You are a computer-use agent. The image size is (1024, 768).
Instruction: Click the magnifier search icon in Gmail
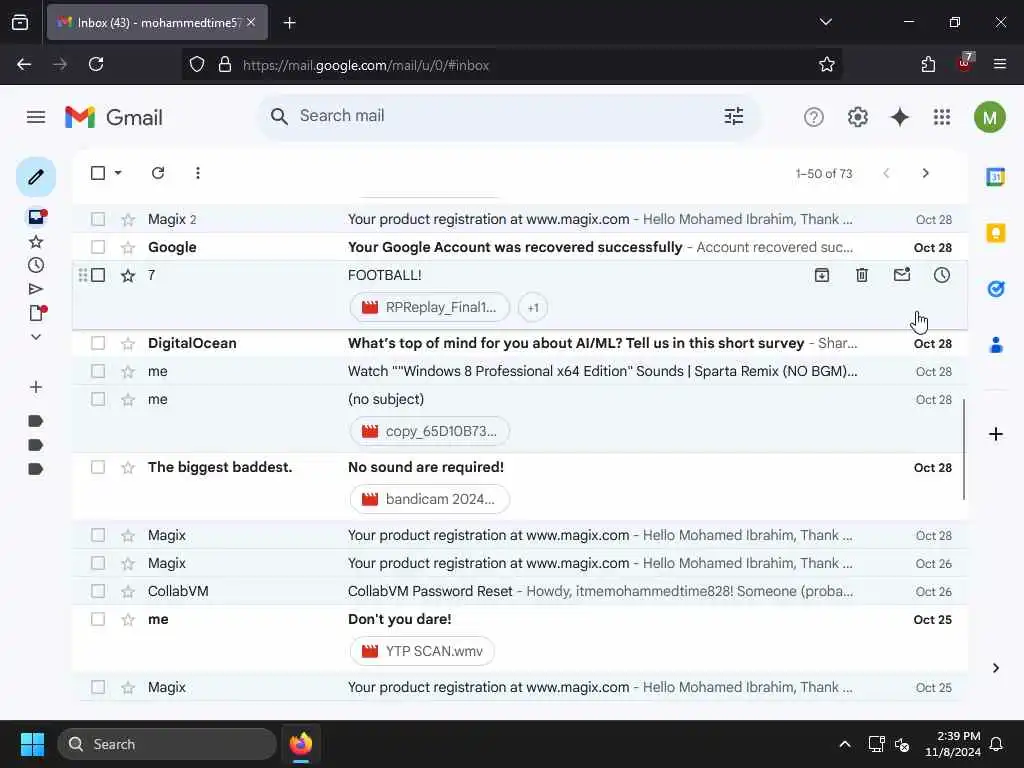279,116
